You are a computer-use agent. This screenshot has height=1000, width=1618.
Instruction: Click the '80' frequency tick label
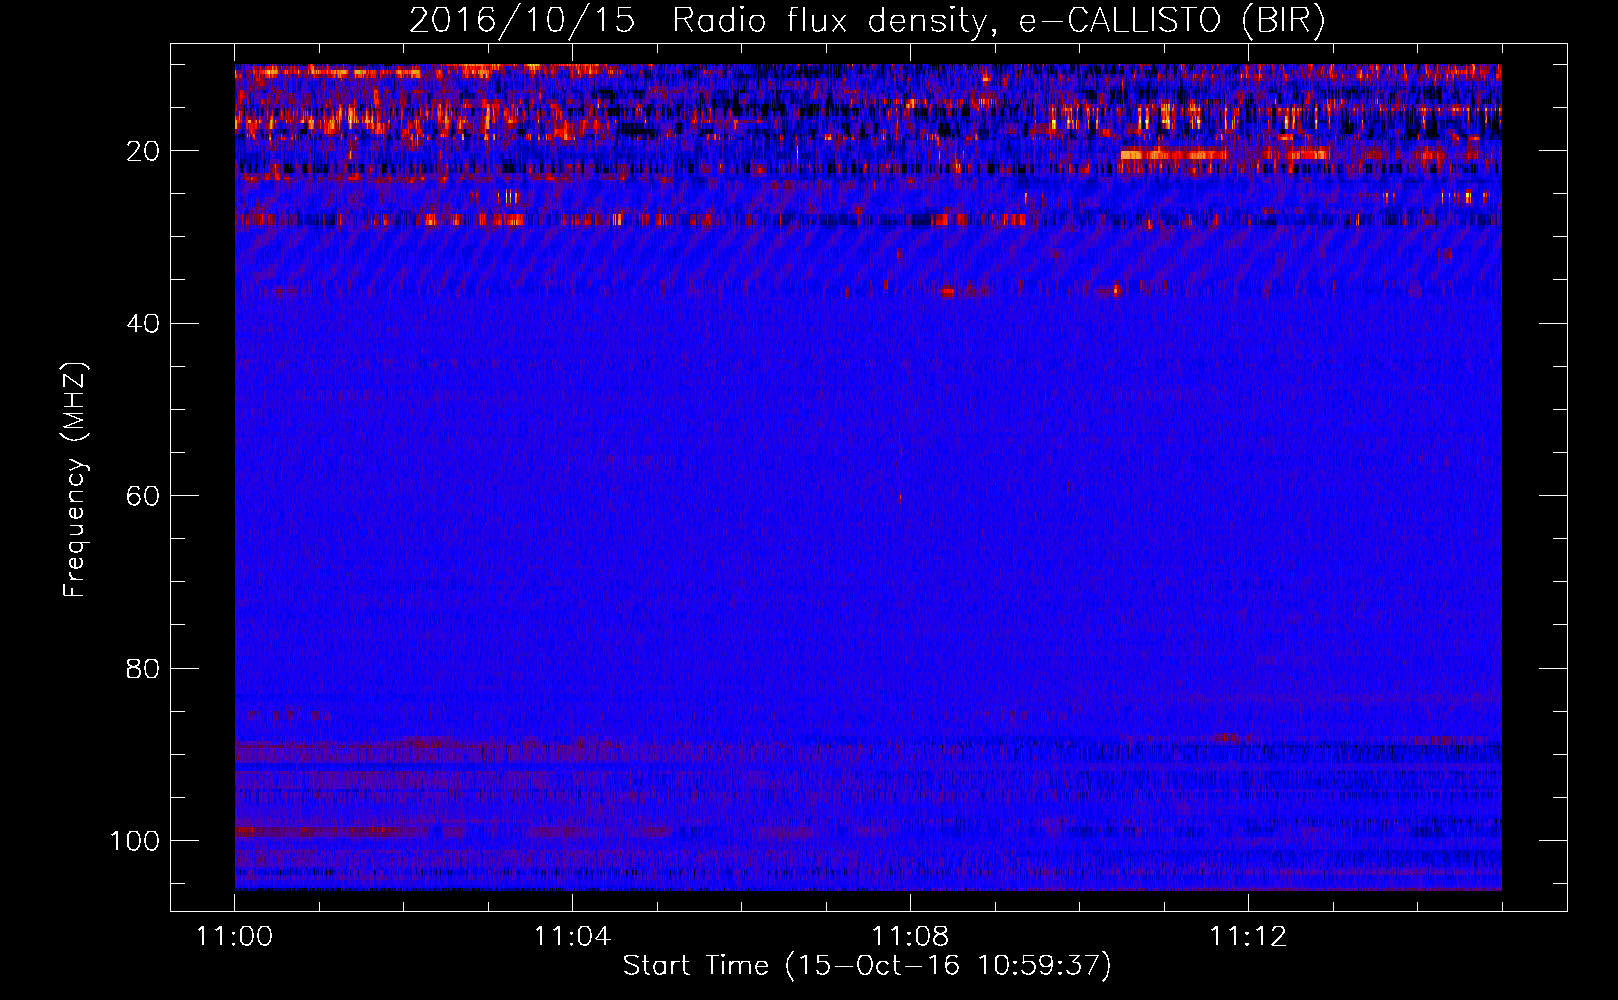(143, 668)
